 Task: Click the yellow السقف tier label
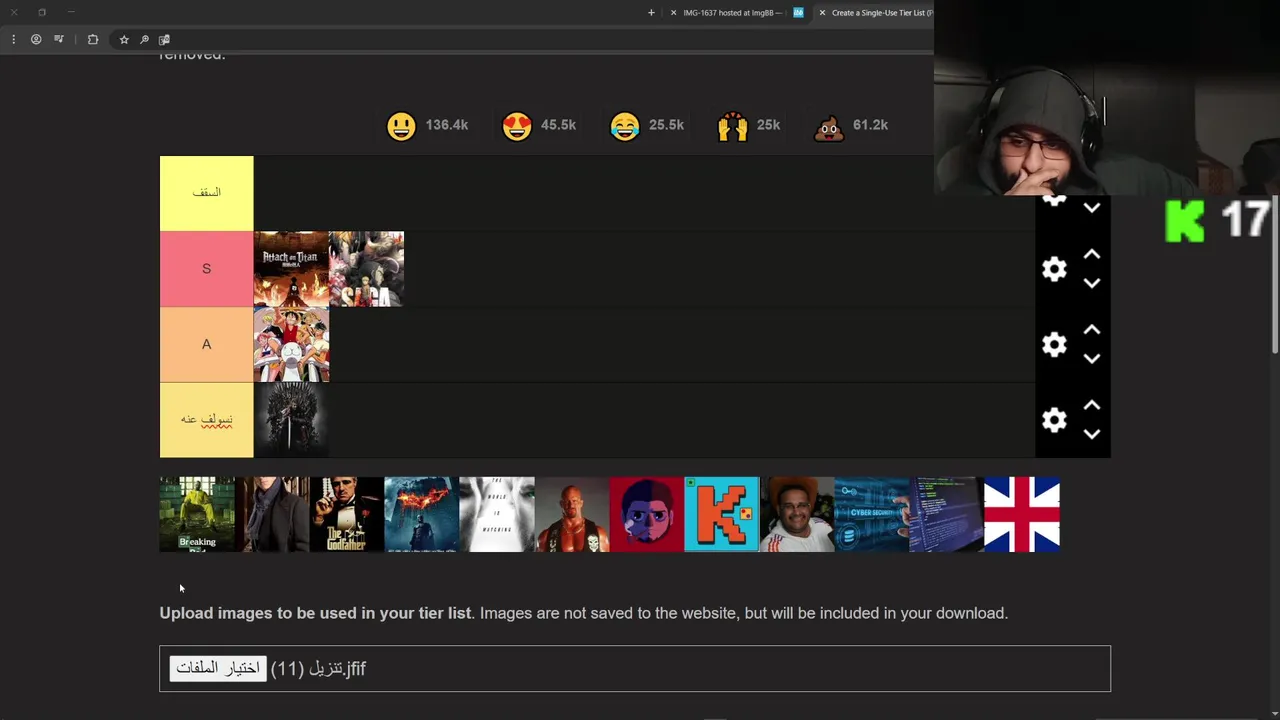pyautogui.click(x=206, y=193)
